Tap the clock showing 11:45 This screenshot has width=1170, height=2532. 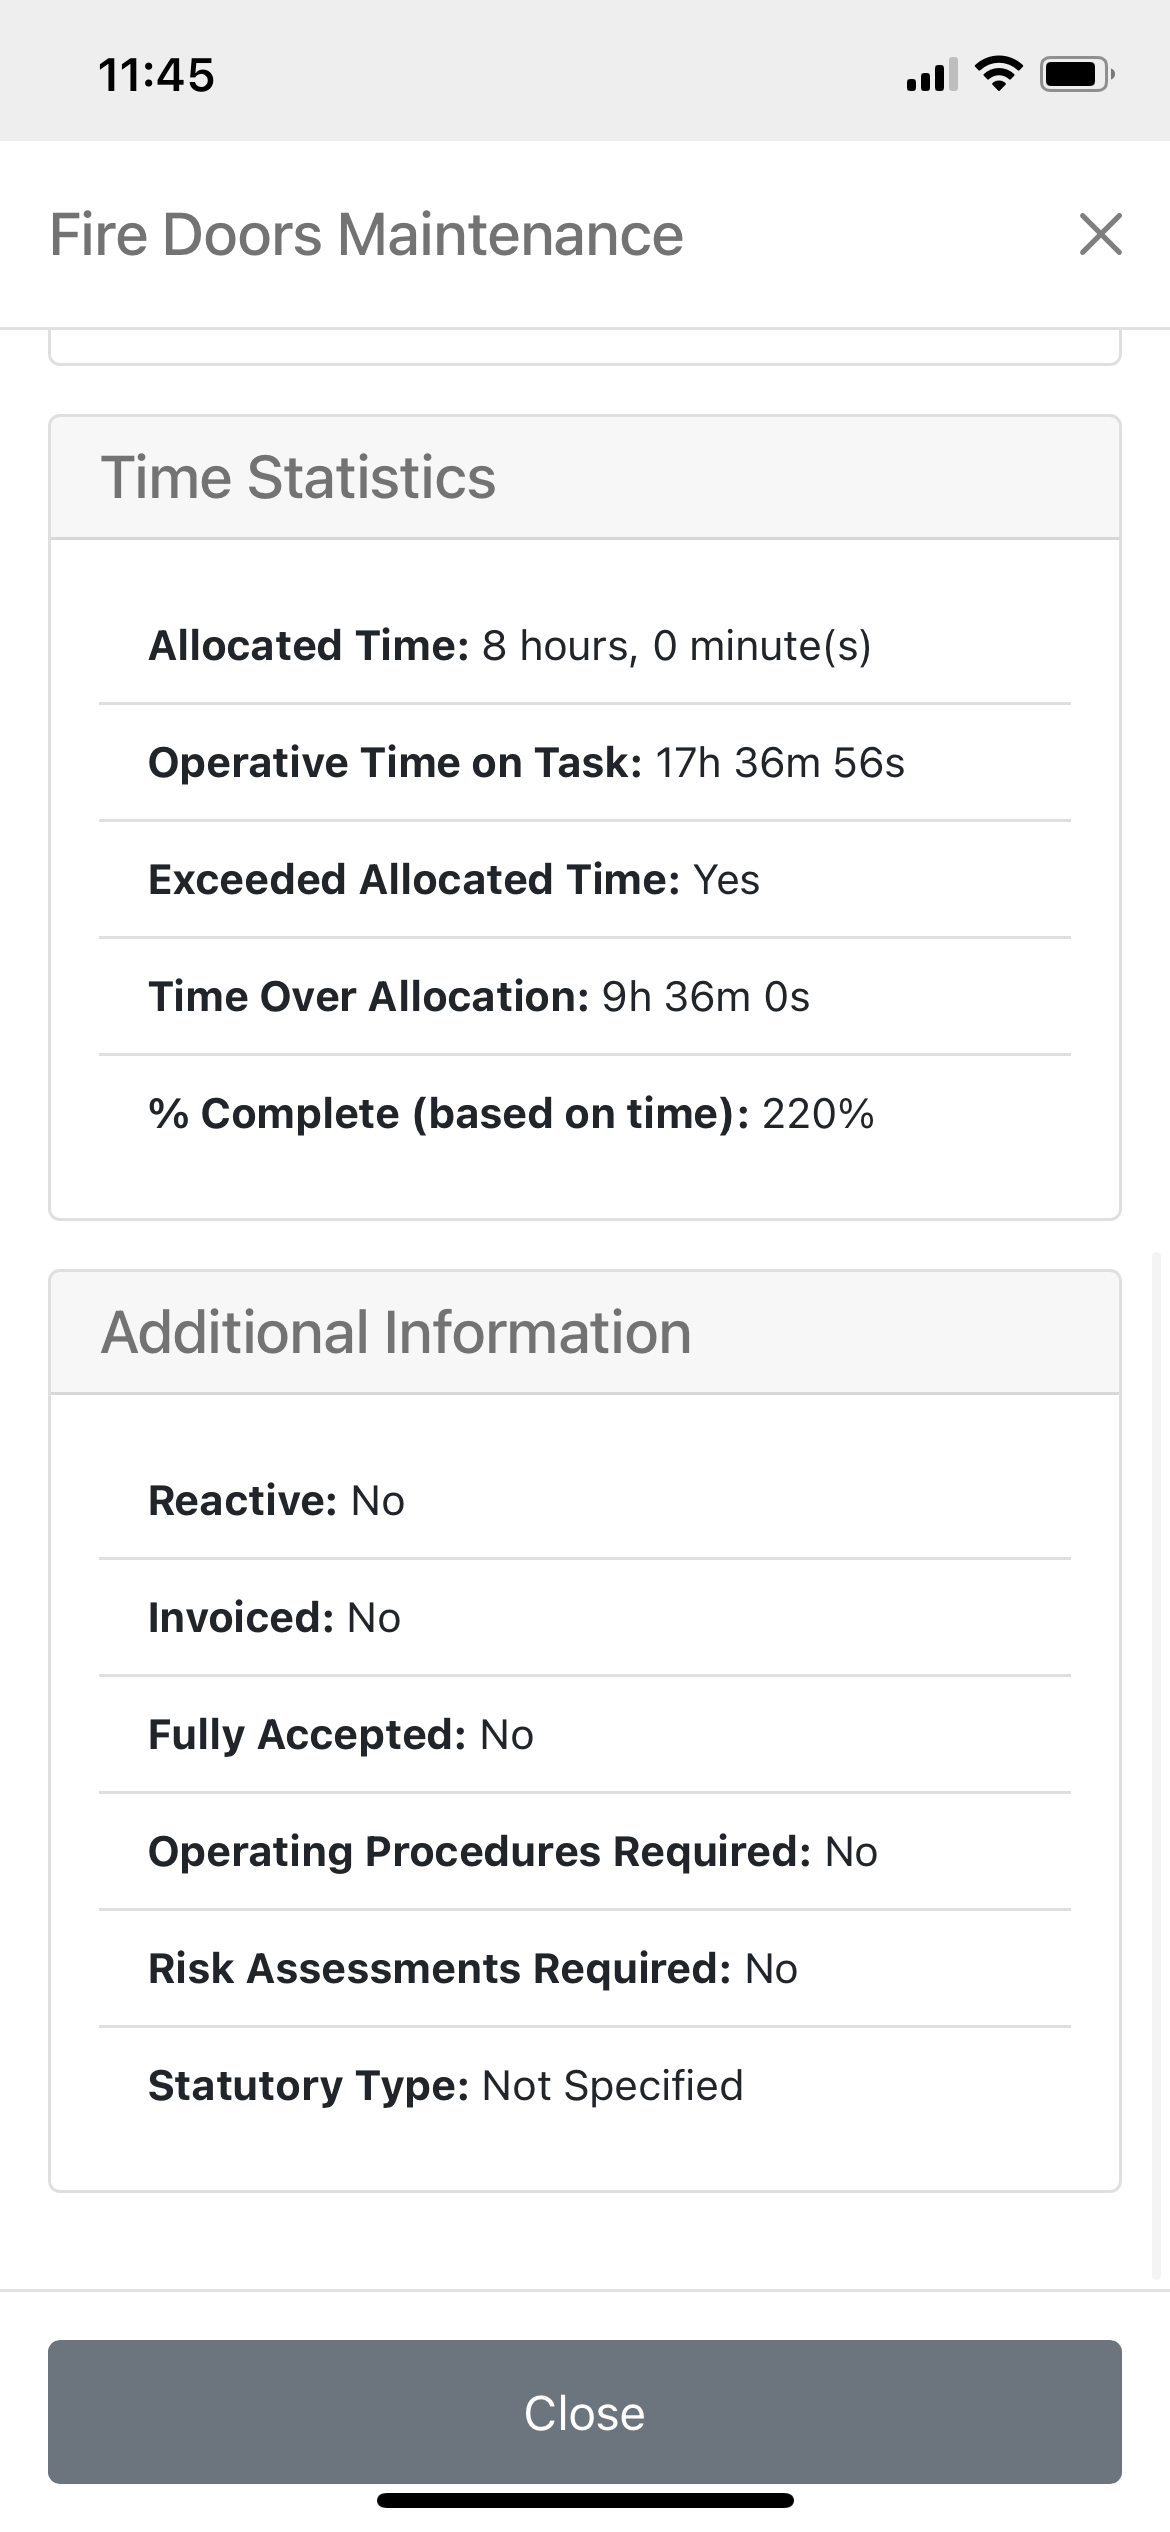156,73
